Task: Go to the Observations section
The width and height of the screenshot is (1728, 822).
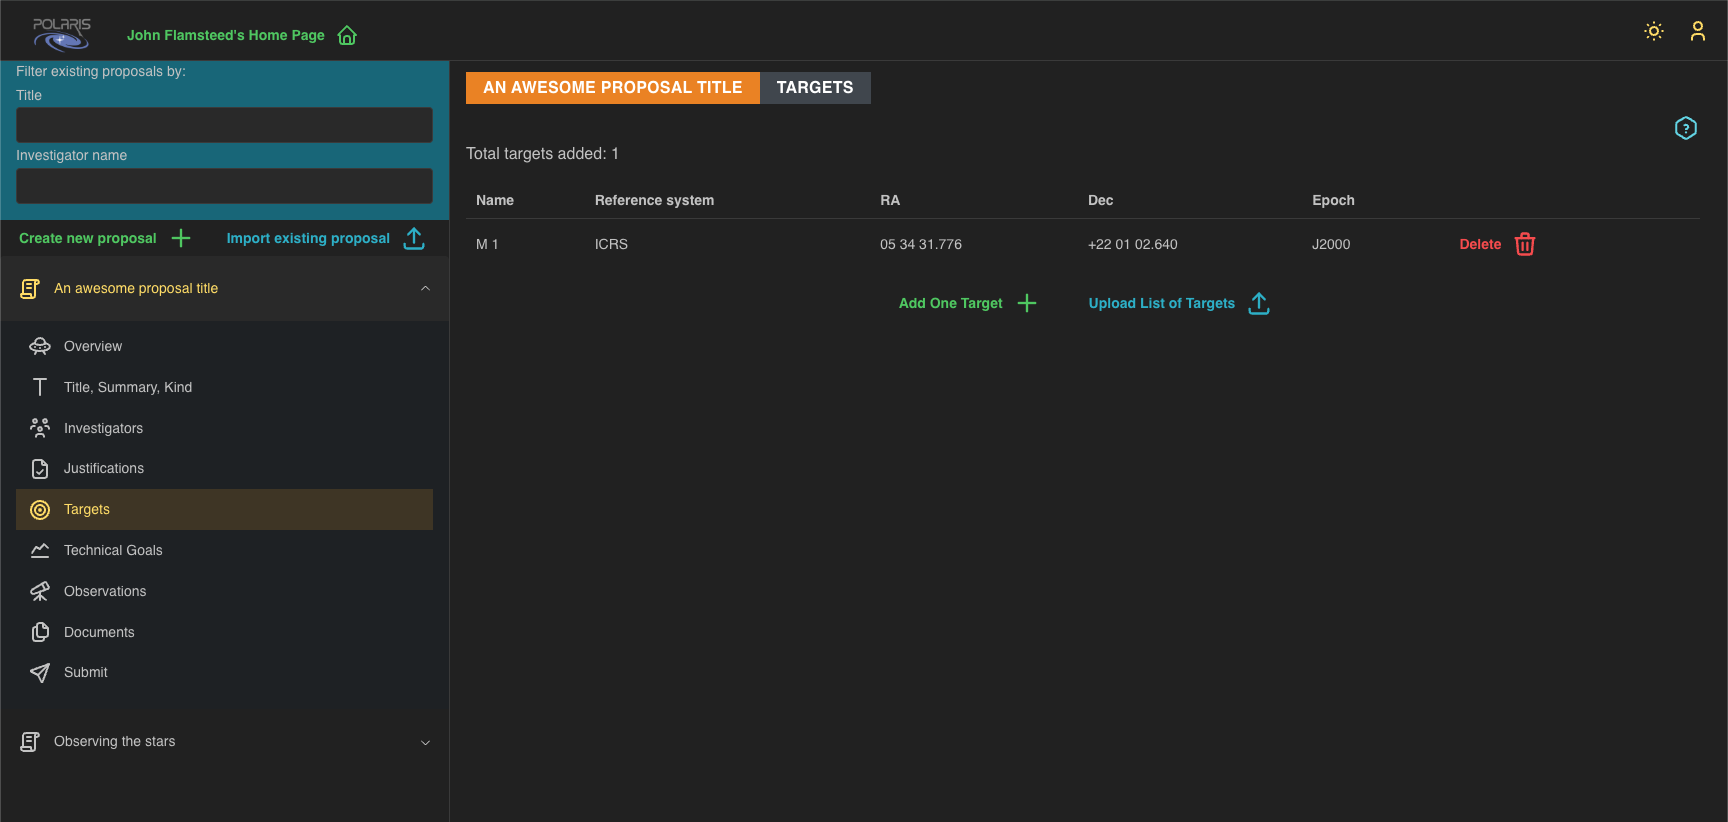Action: [x=105, y=591]
